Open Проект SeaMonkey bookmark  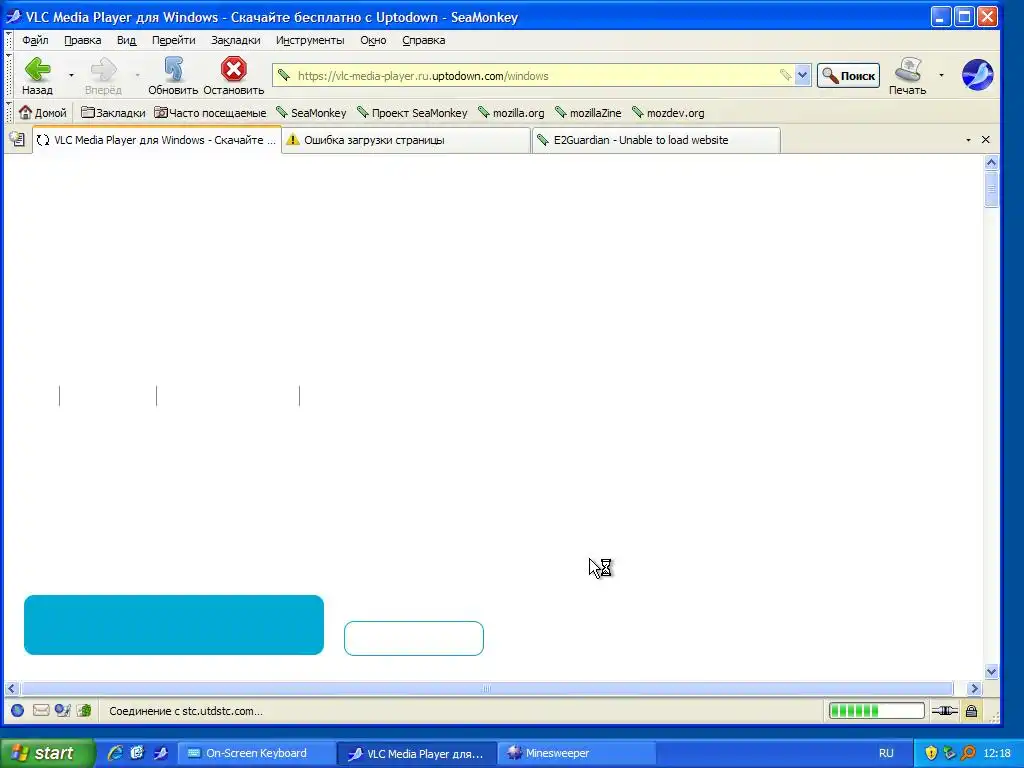click(413, 113)
